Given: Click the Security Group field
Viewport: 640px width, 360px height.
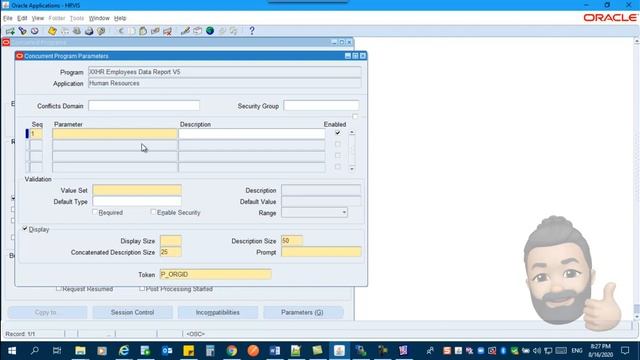Looking at the screenshot, I should 322,106.
